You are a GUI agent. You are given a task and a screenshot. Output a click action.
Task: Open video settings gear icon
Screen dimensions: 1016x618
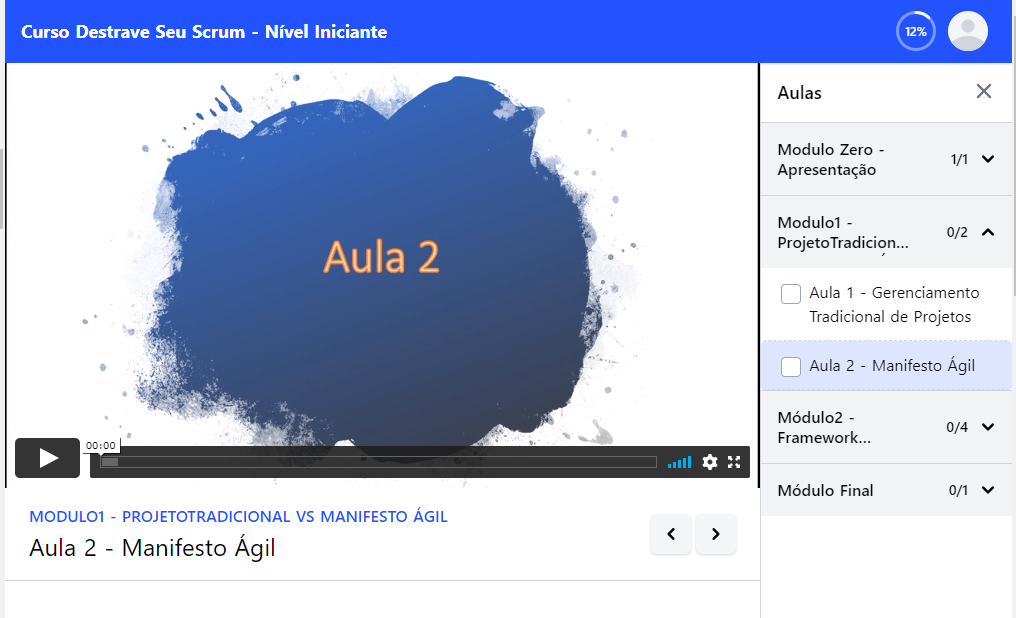coord(710,462)
